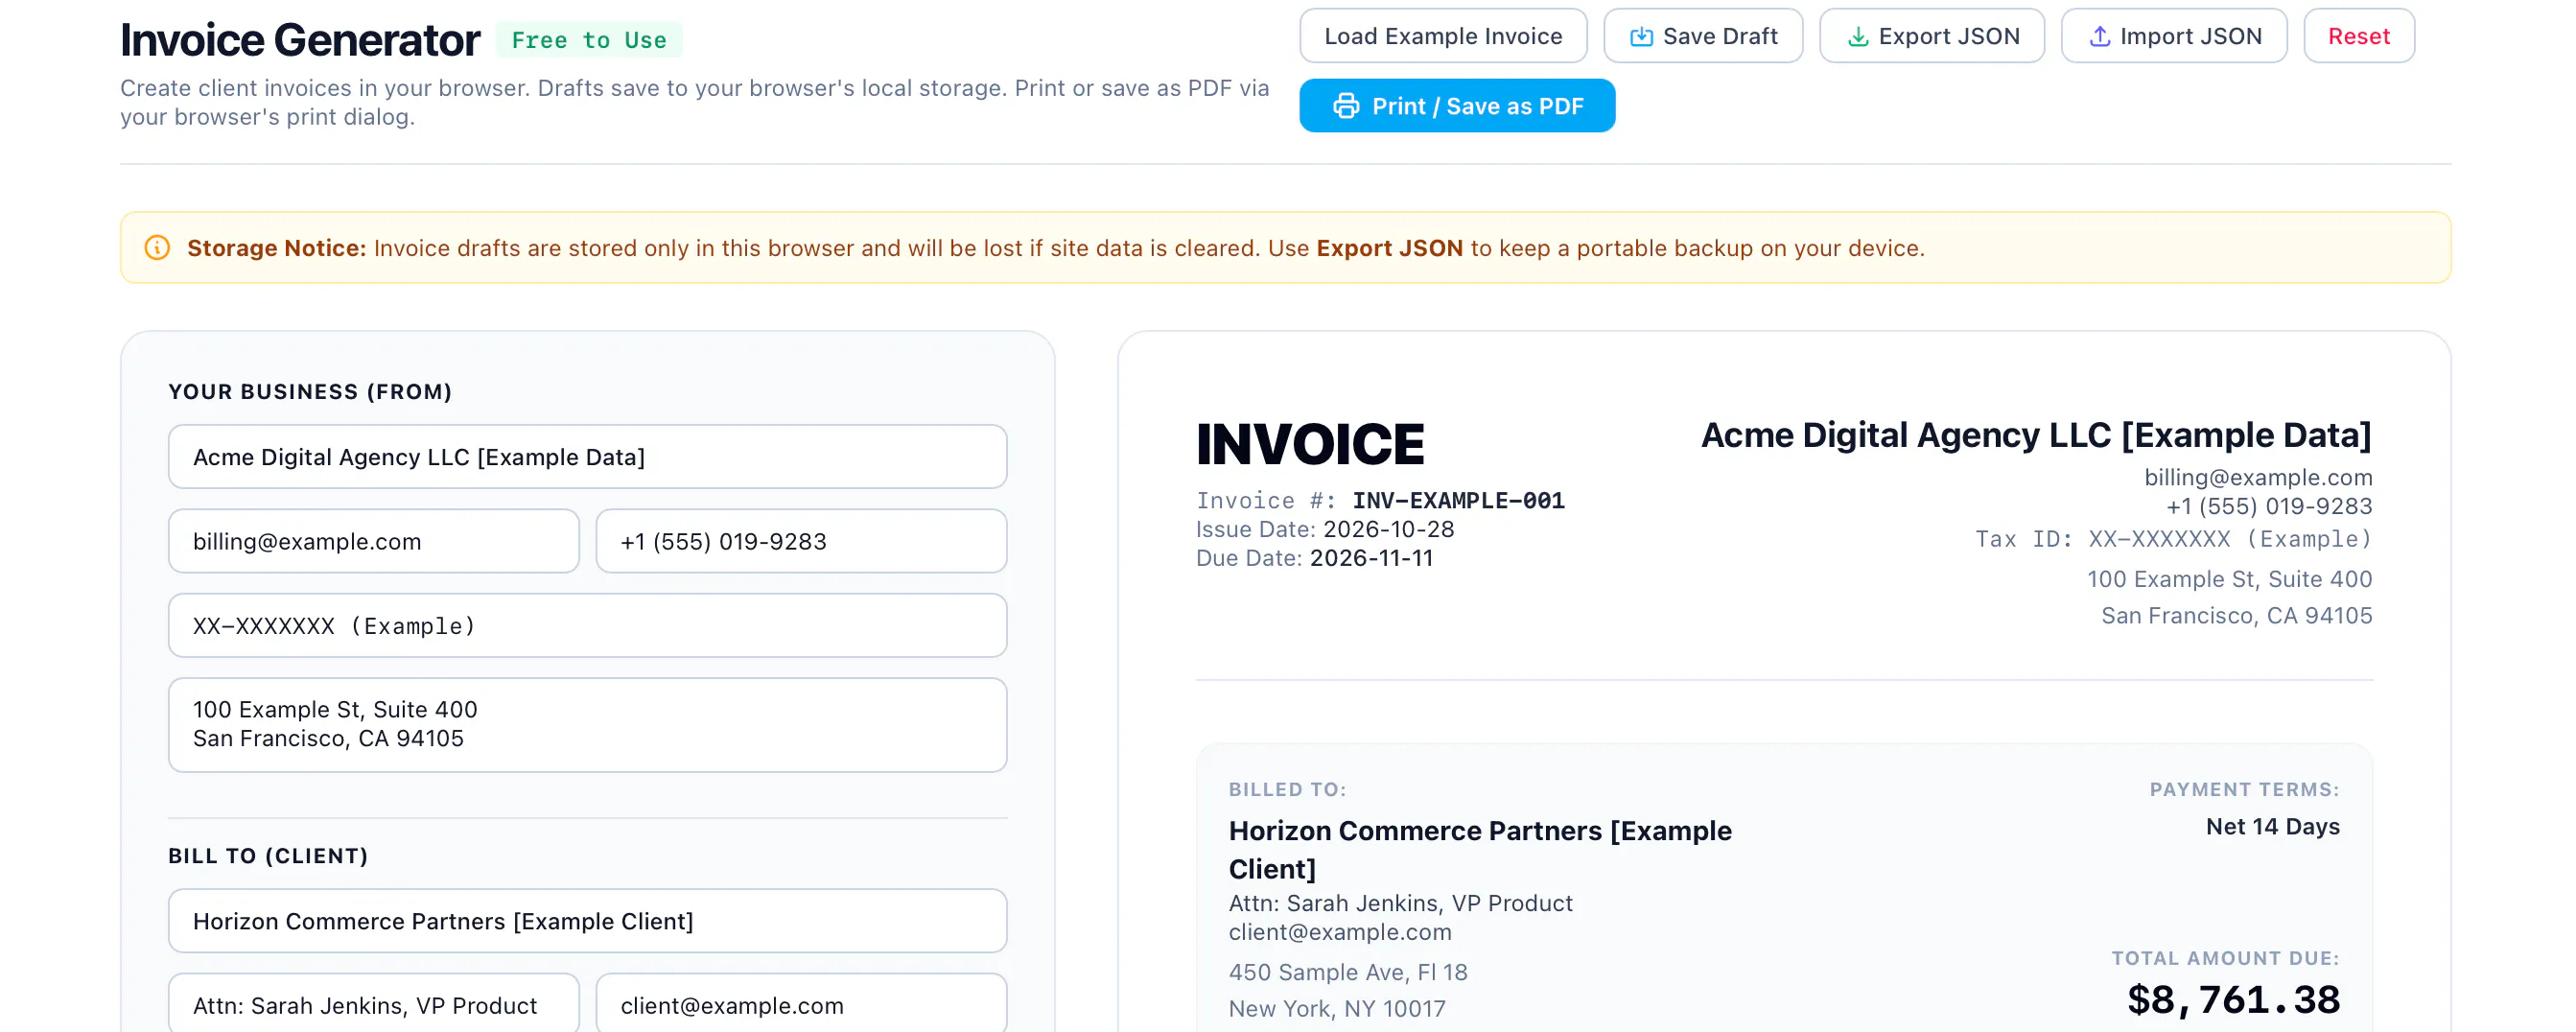Click the billing@example.com email field
Viewport: 2576px width, 1032px height.
tap(373, 541)
